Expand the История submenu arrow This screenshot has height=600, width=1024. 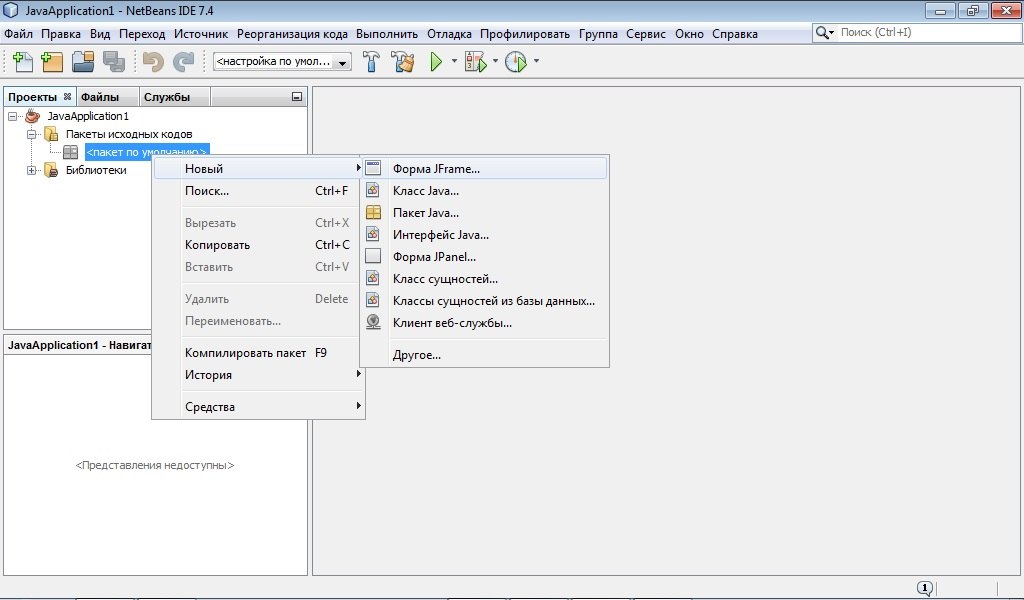pos(359,374)
